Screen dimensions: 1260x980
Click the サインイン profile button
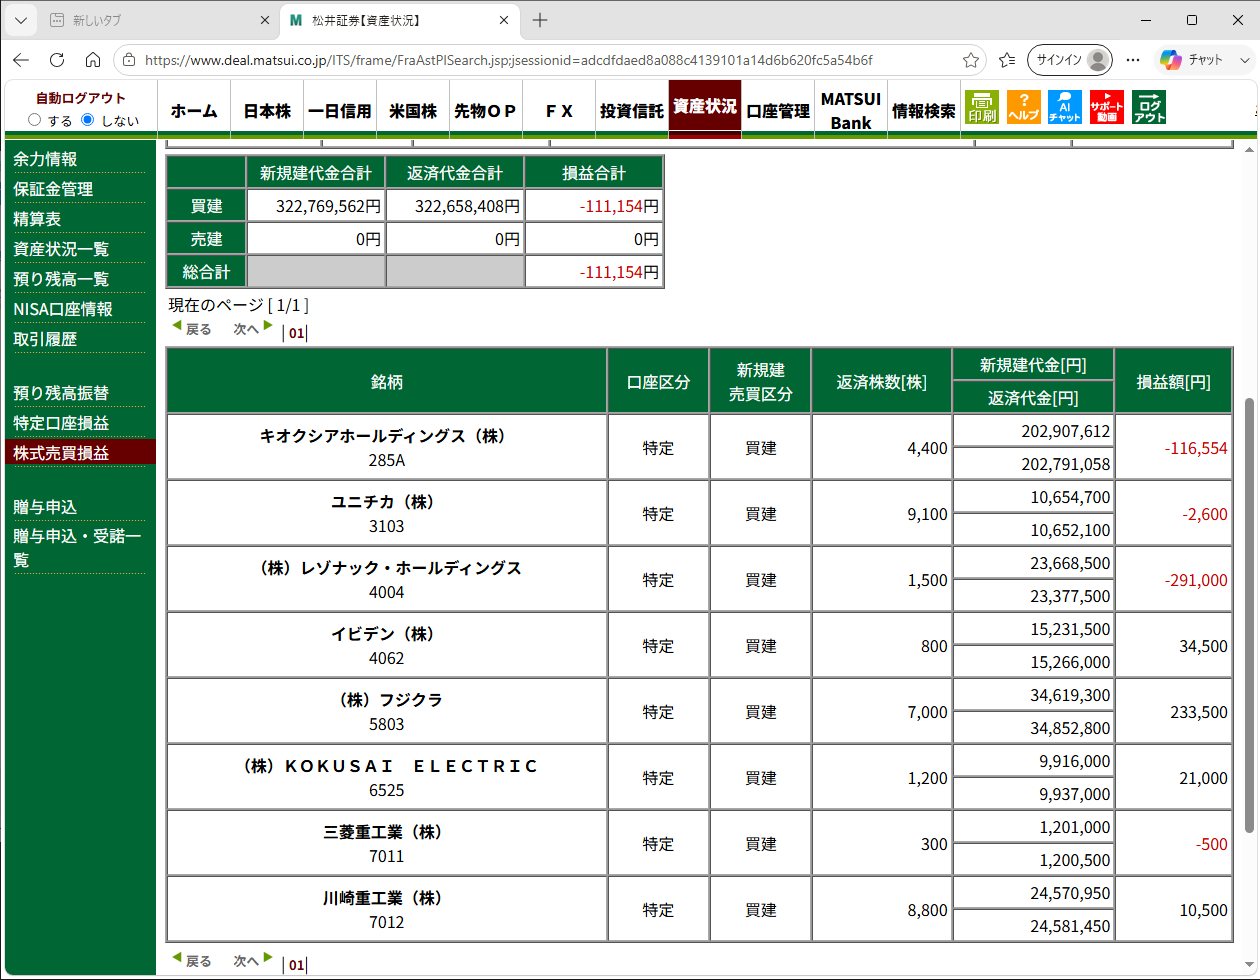tap(1070, 60)
